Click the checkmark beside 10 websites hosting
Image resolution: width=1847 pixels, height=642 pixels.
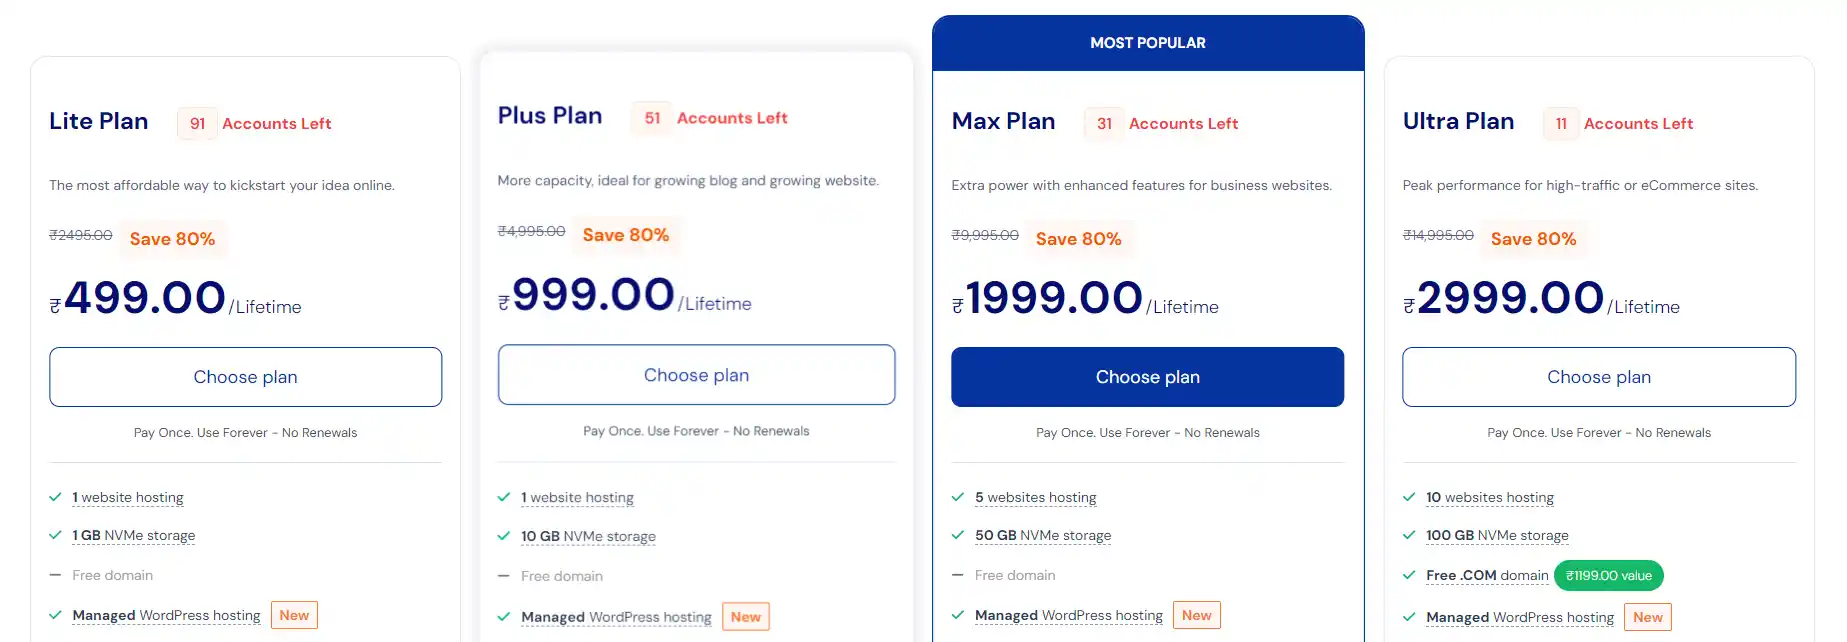pyautogui.click(x=1409, y=497)
